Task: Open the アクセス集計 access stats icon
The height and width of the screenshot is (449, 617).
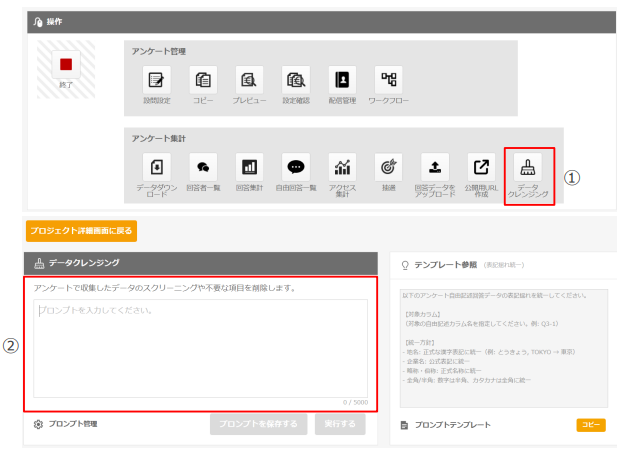Action: pos(342,167)
